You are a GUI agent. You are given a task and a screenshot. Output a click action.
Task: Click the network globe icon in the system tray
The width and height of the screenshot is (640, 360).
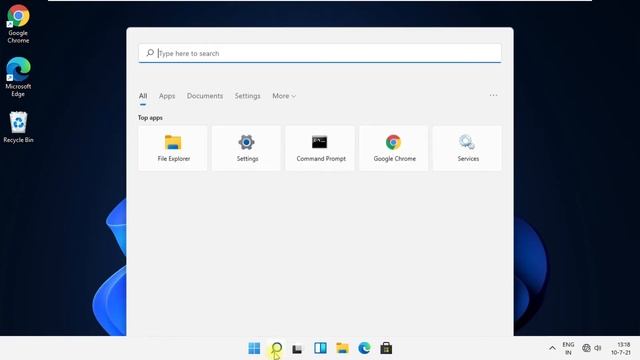coord(586,348)
